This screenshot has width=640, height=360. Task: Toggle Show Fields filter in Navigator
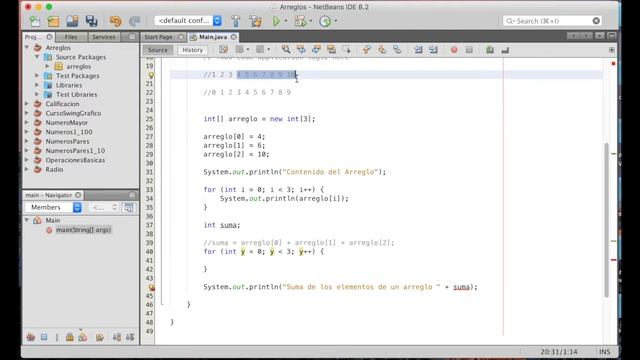coord(44,337)
